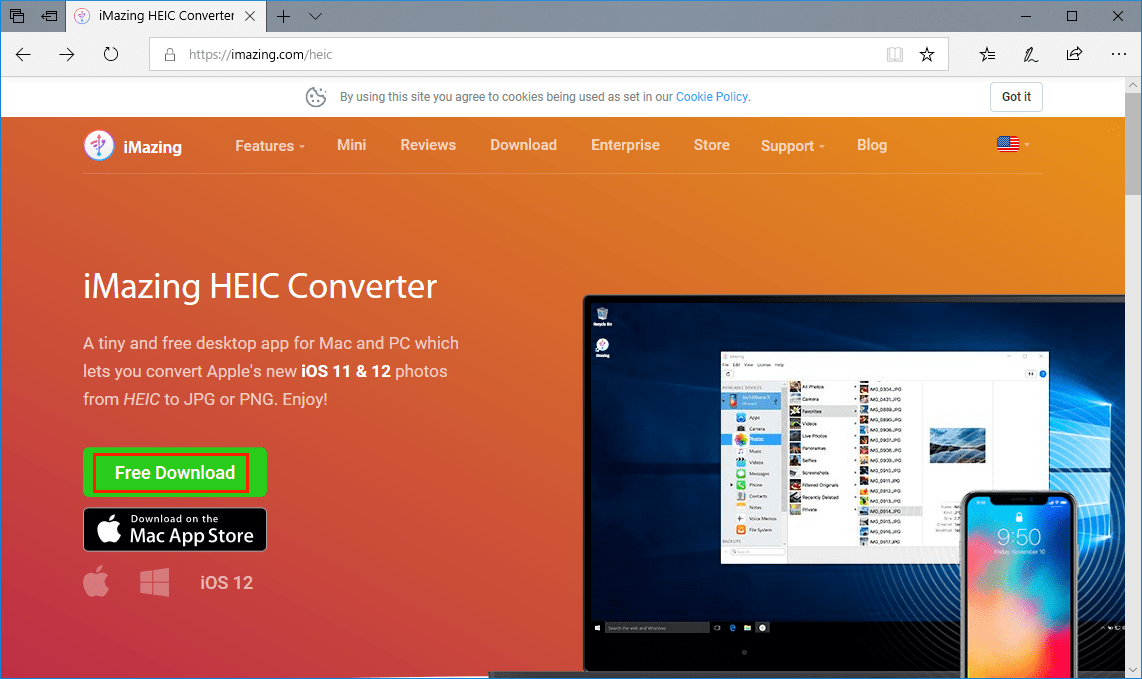Open the Reviews page
The image size is (1142, 679).
point(428,145)
